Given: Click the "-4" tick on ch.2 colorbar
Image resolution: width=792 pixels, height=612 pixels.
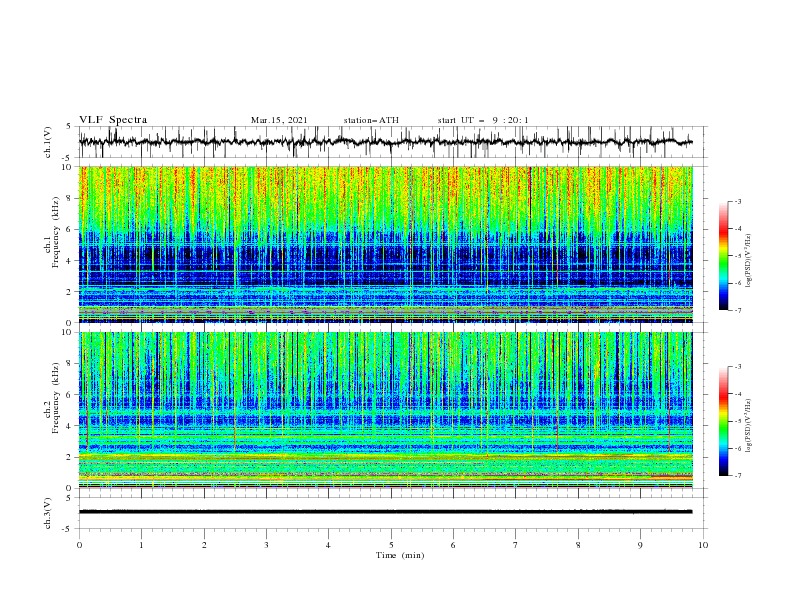Looking at the screenshot, I should pos(737,394).
